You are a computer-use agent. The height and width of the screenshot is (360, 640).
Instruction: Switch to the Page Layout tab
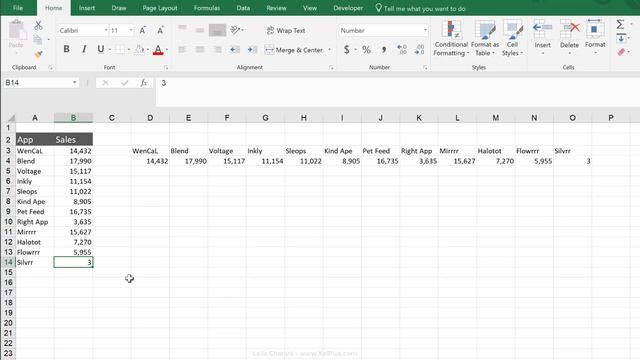point(160,8)
